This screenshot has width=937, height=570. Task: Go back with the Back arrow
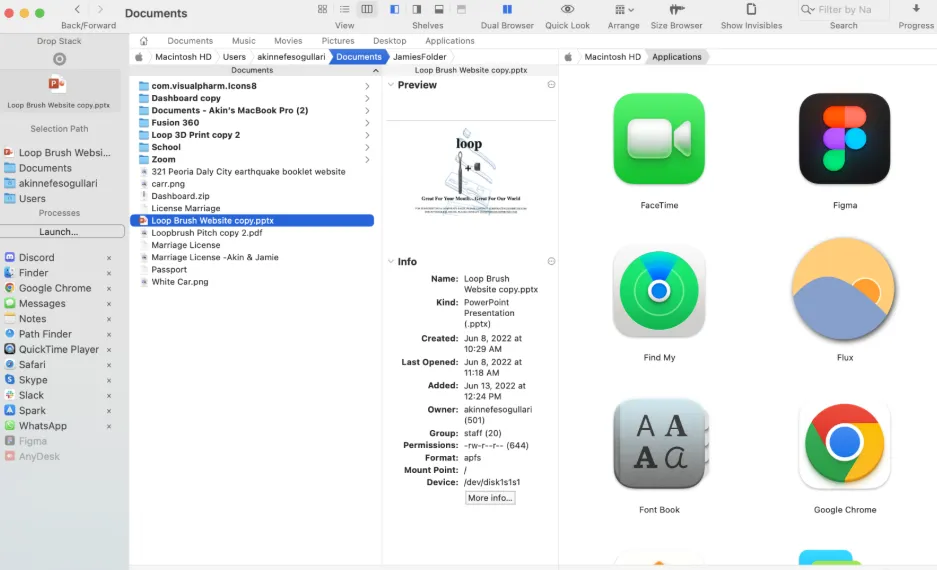click(x=77, y=9)
